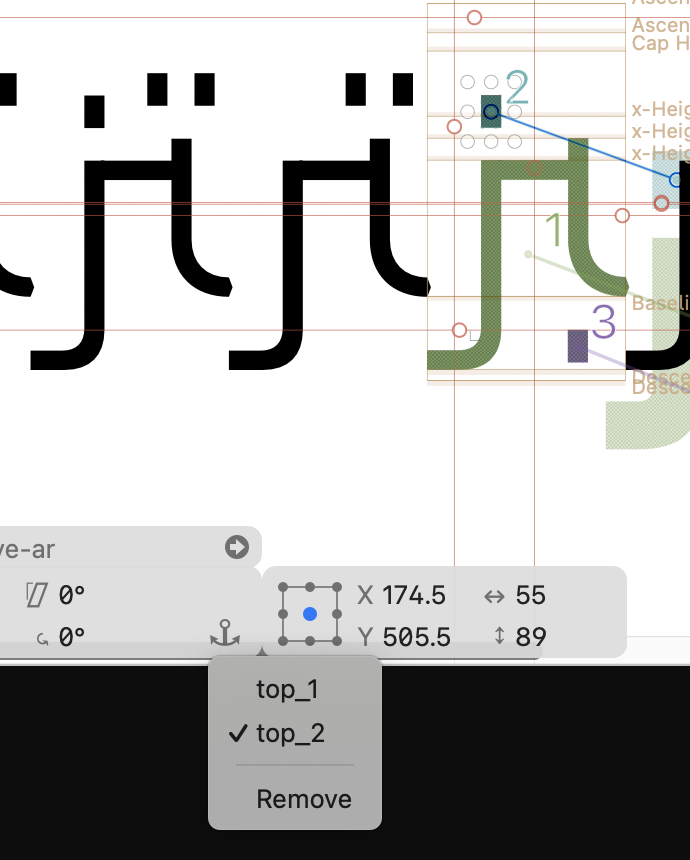Screen dimensions: 690x860
Task: Click the X coordinate field showing 174.5
Action: [x=414, y=596]
